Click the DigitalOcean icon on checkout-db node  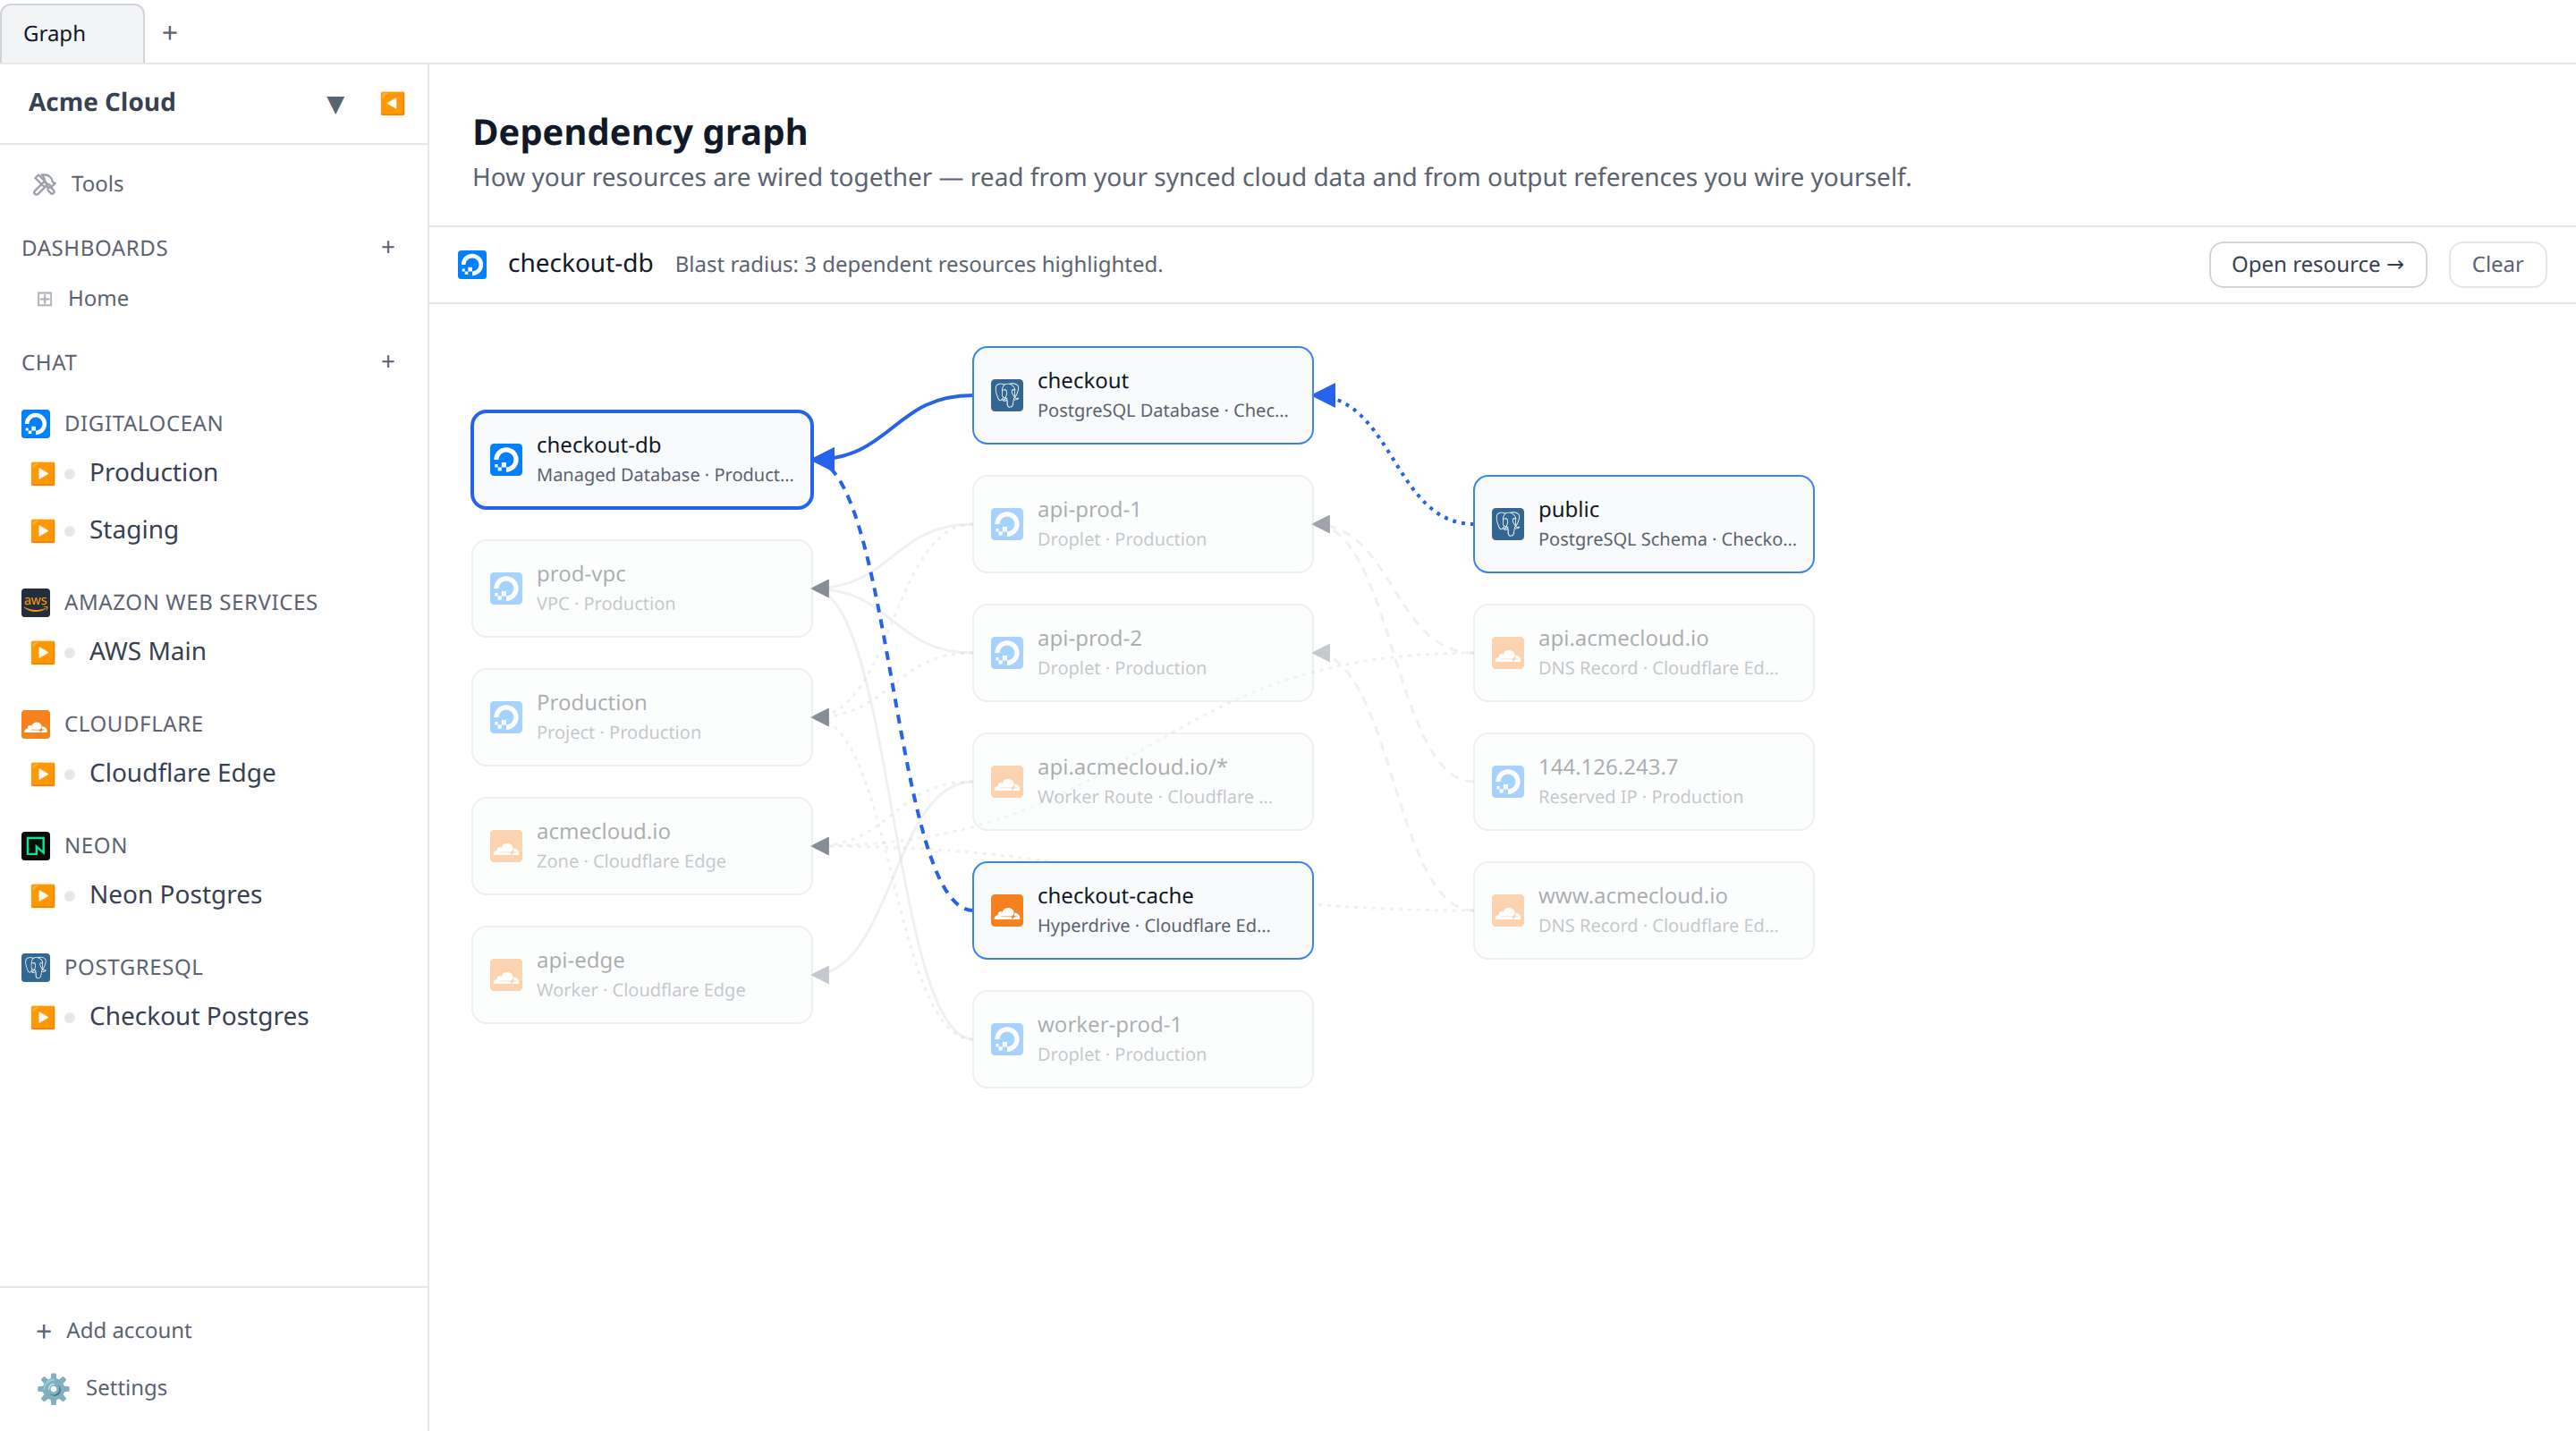pyautogui.click(x=506, y=460)
